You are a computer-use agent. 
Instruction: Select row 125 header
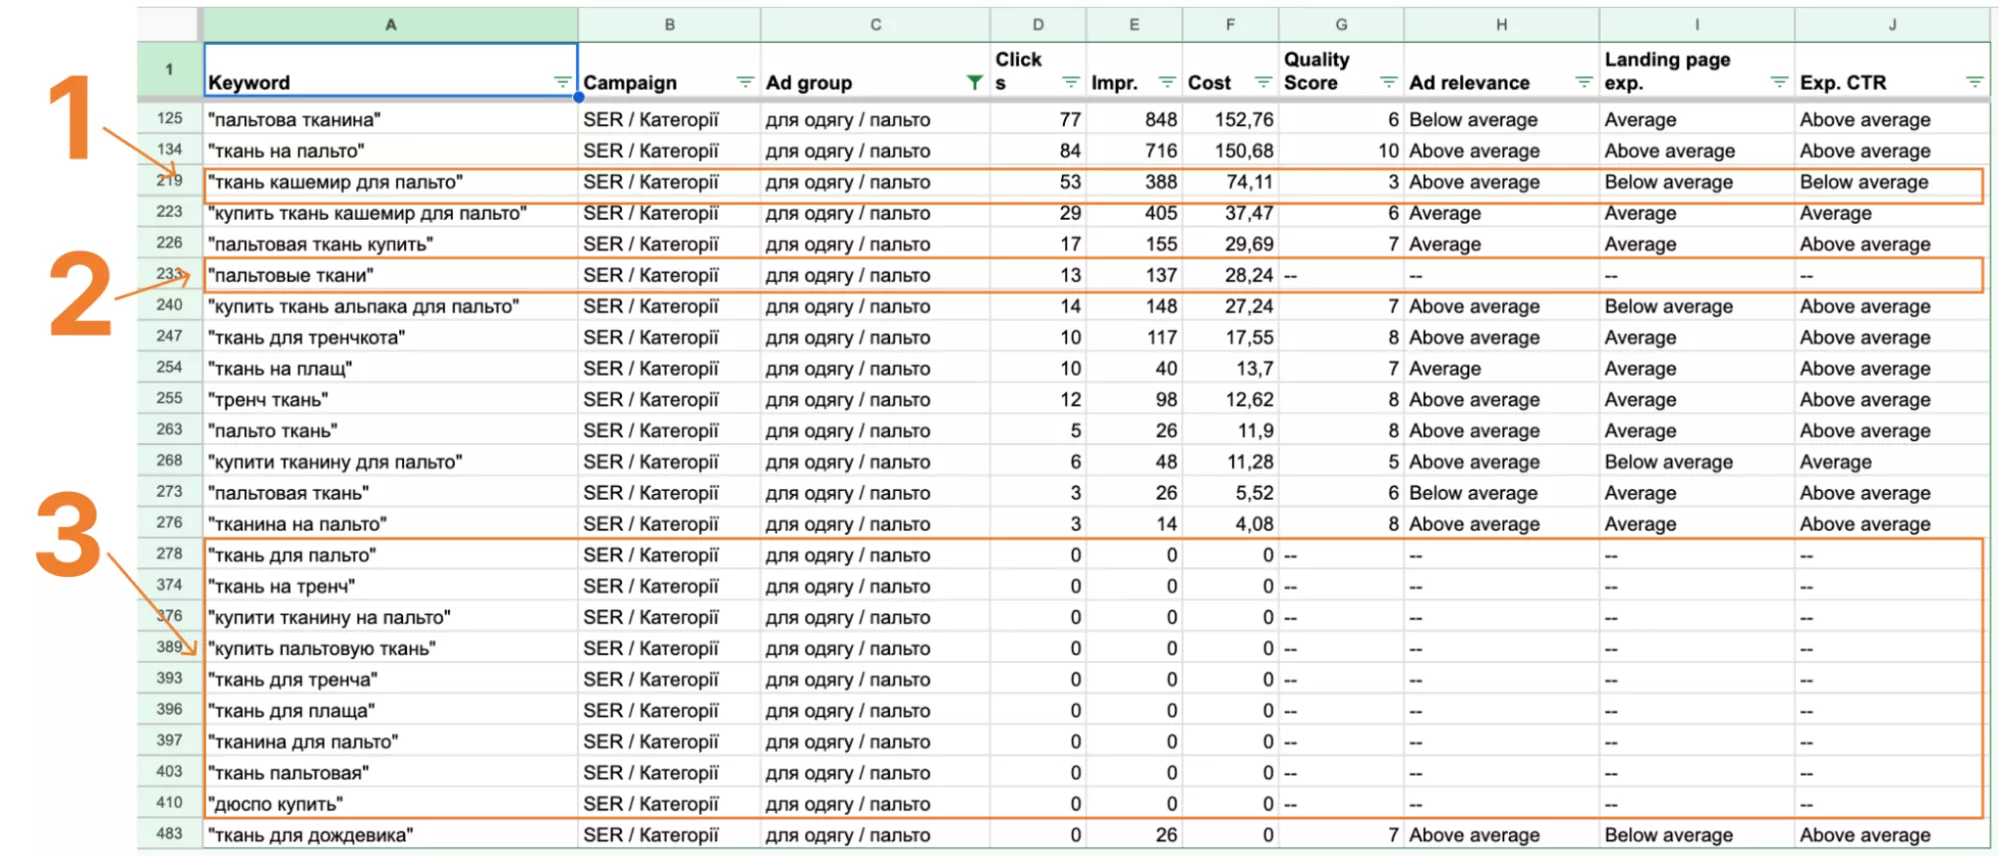click(x=169, y=119)
